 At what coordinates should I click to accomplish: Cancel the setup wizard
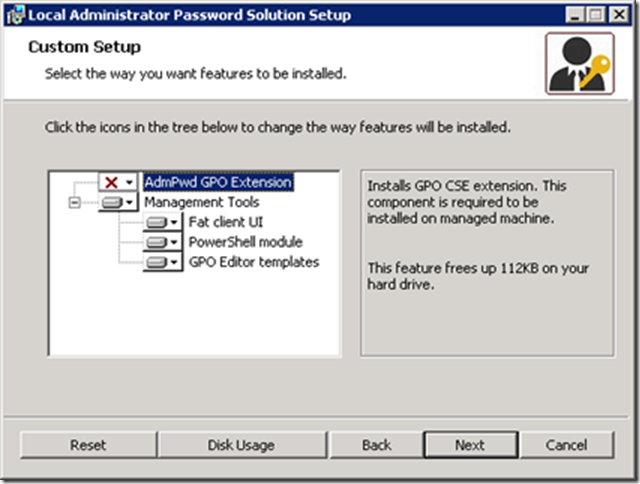pos(566,445)
